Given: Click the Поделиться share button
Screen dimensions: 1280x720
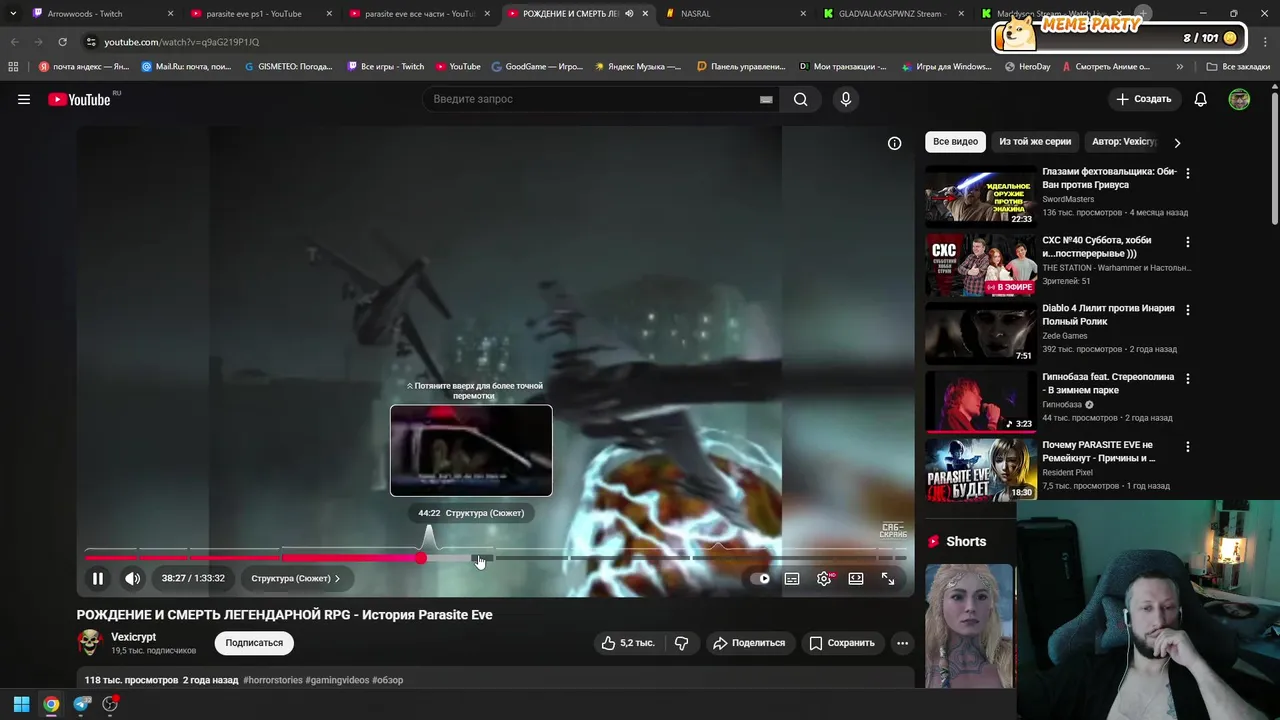Looking at the screenshot, I should [749, 643].
